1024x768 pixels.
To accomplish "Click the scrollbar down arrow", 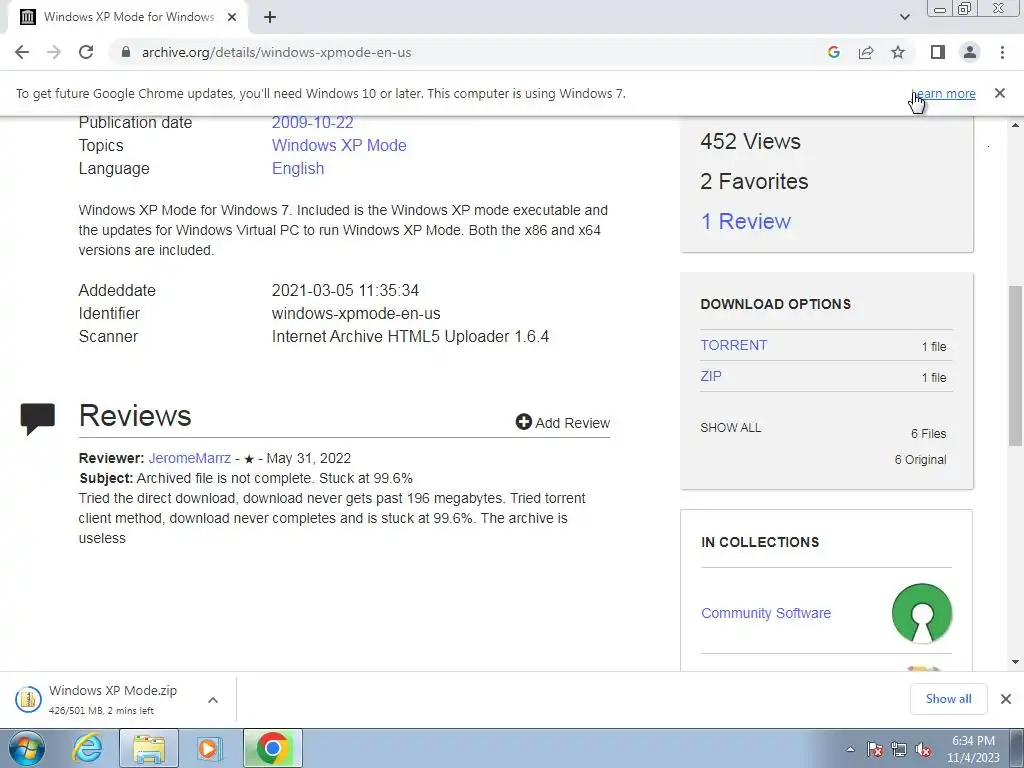I will 1015,662.
